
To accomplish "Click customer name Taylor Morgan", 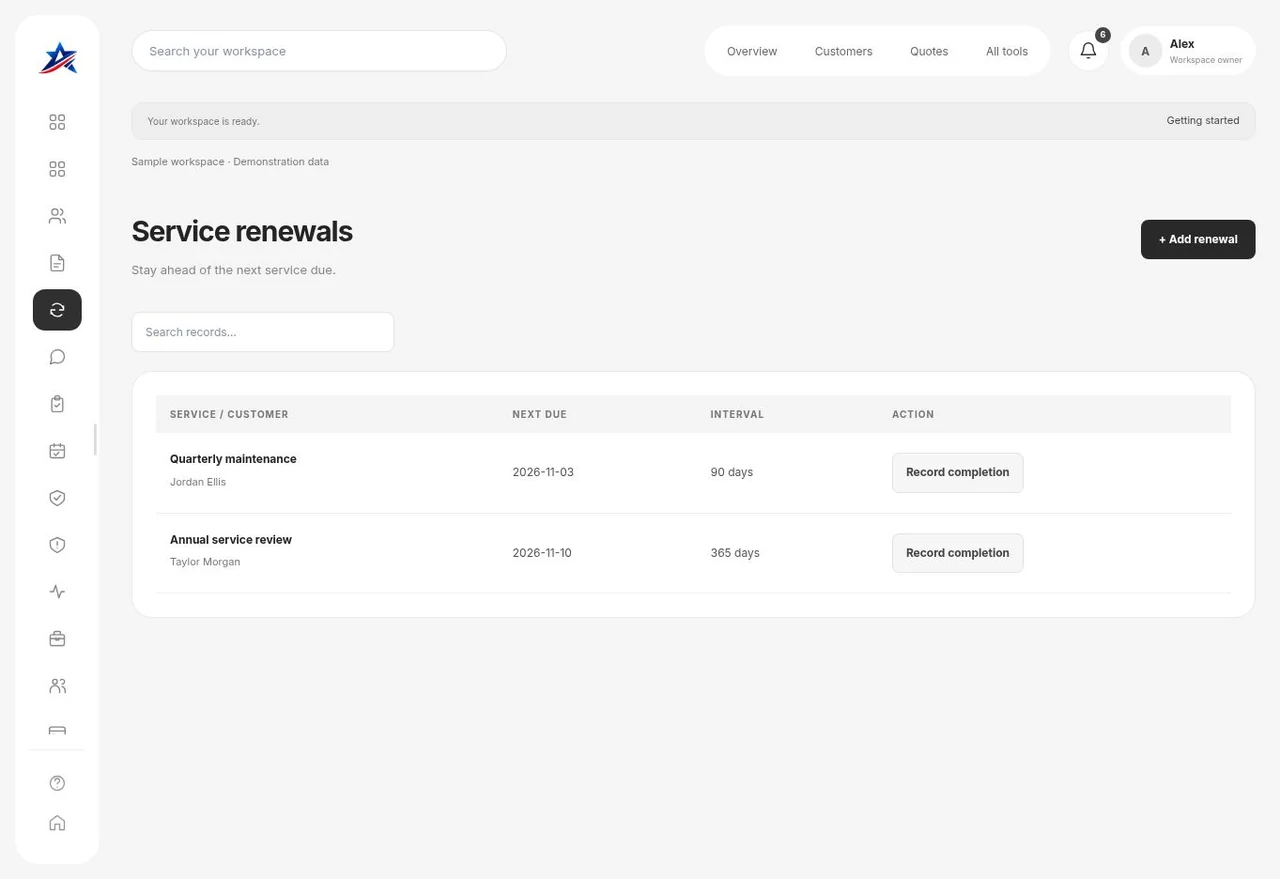I will [205, 562].
